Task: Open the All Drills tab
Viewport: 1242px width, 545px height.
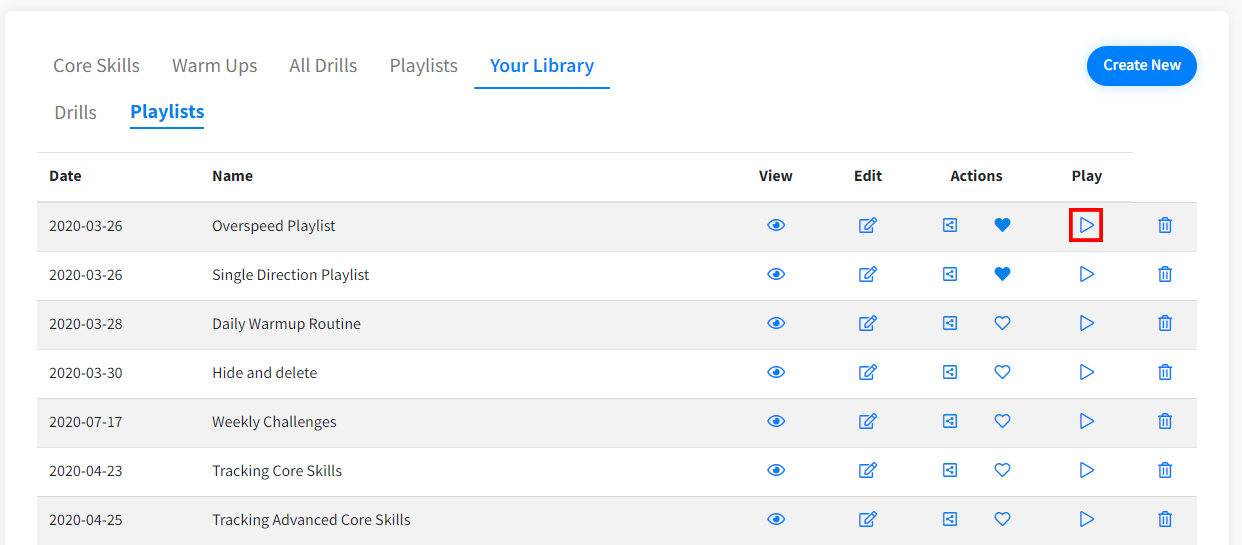Action: point(323,66)
